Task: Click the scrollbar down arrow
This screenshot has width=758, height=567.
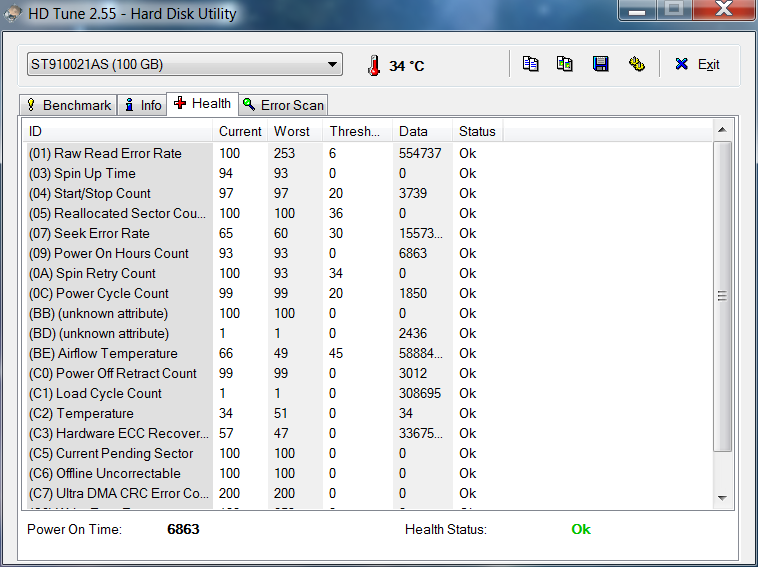Action: [722, 498]
